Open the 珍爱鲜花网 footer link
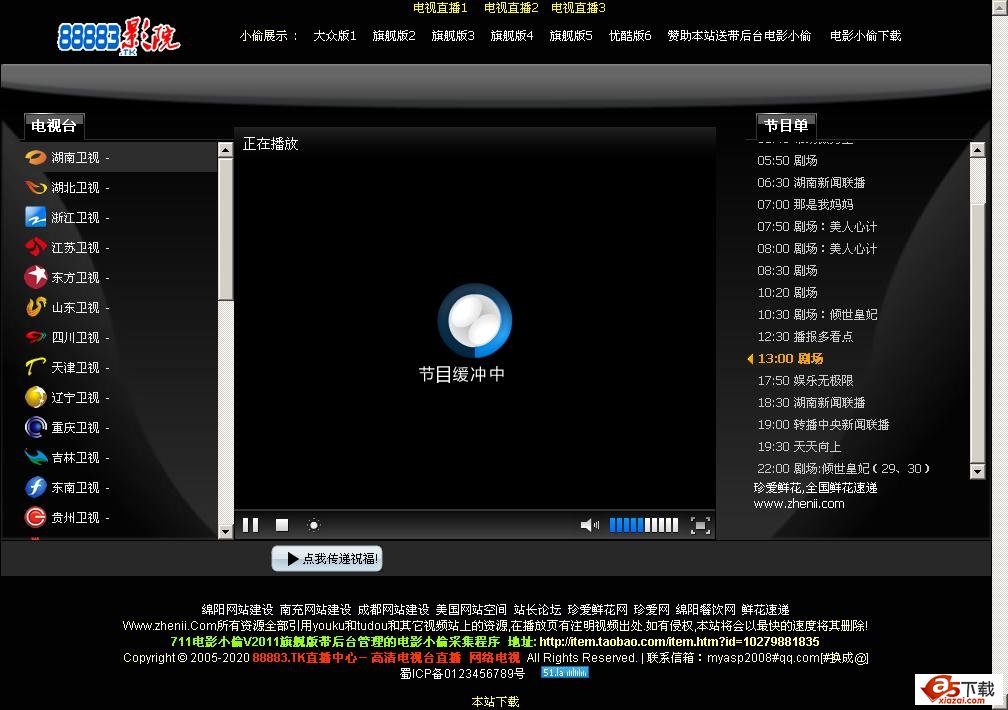This screenshot has width=1008, height=710. (598, 609)
